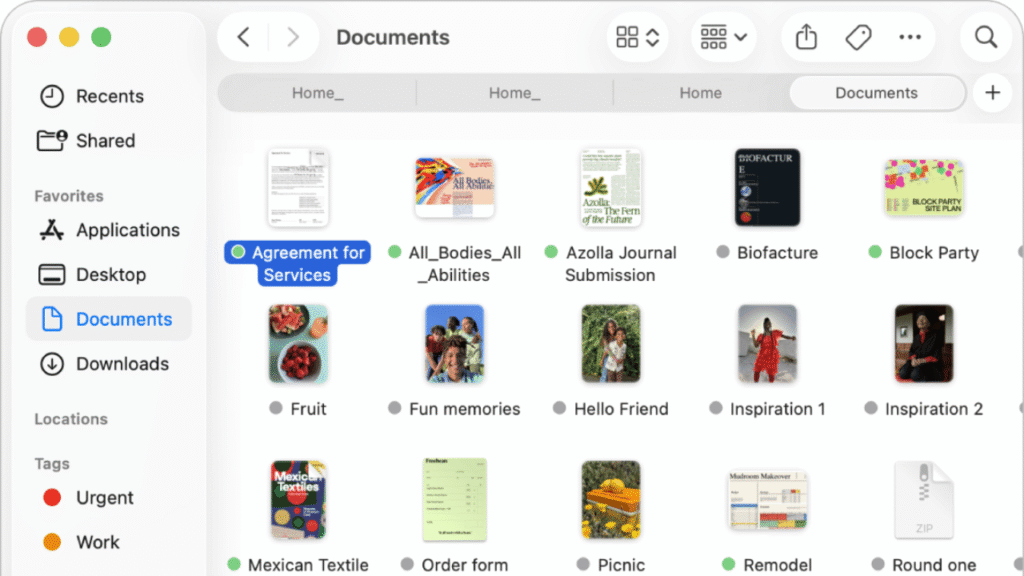The width and height of the screenshot is (1024, 576).
Task: Open the group-by options dropdown
Action: 724,37
